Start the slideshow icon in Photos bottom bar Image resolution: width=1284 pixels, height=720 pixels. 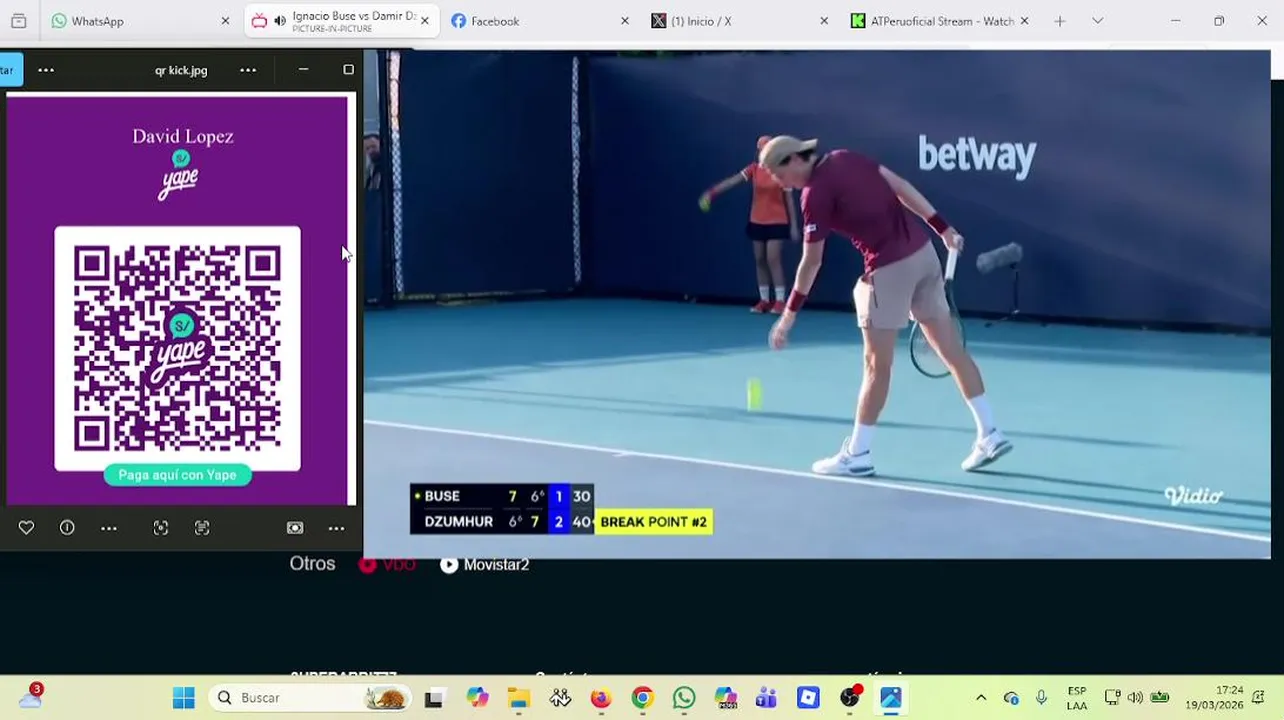point(295,528)
